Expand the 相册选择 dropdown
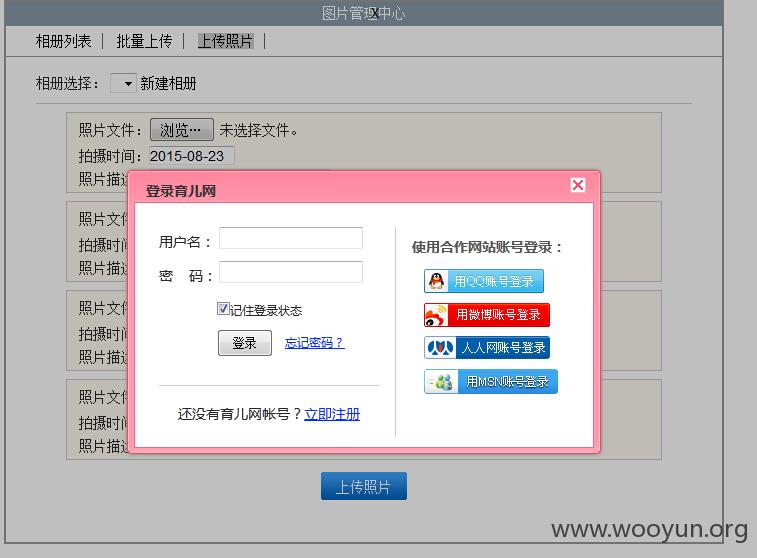Viewport: 757px width, 558px height. point(123,84)
